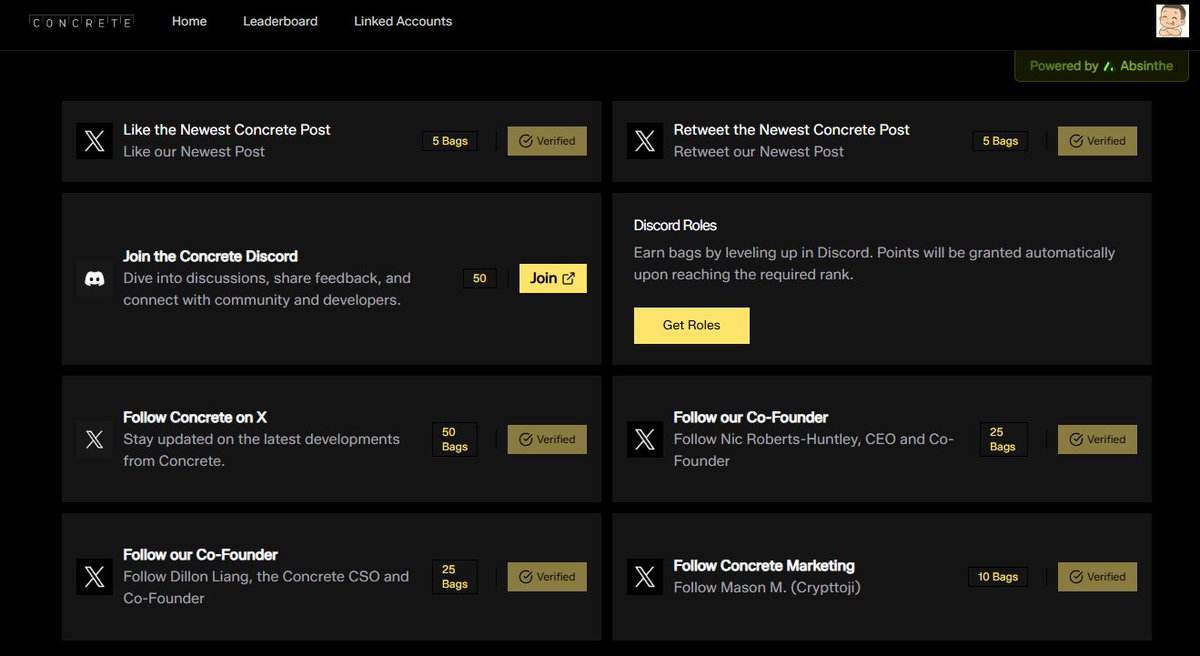Click the Verified button for Like the Newest Concrete Post
Viewport: 1200px width, 656px height.
pos(547,141)
